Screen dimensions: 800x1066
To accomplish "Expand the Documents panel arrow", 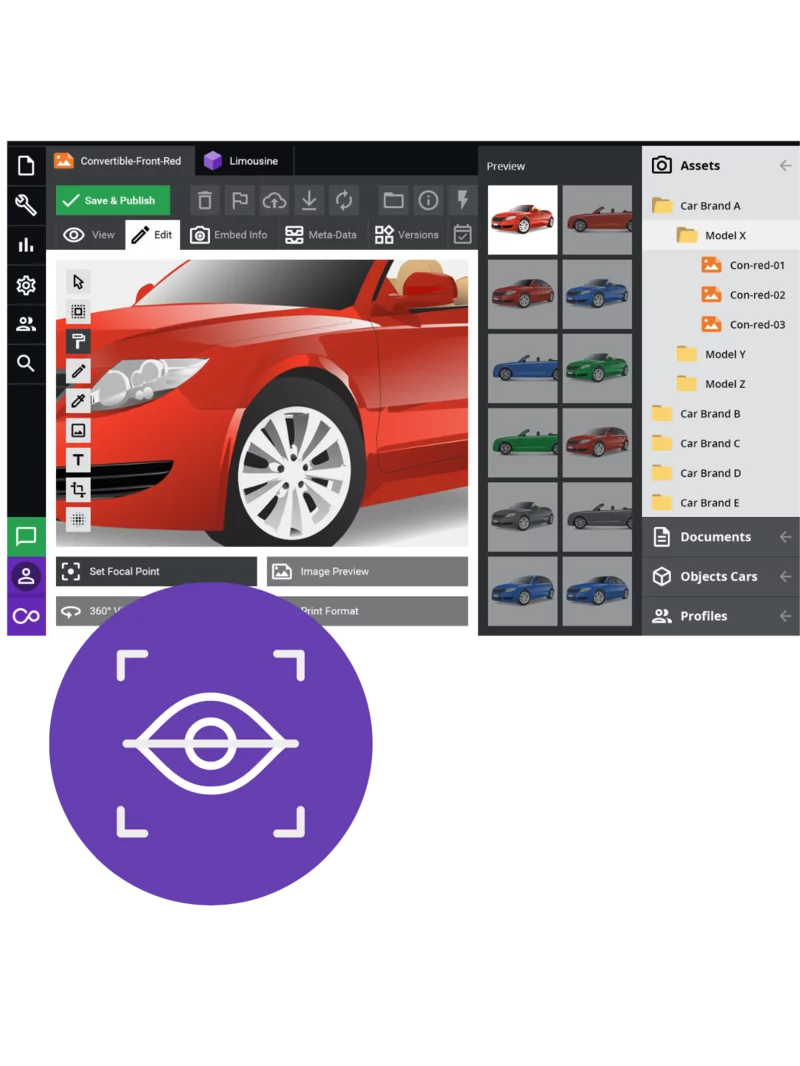I will (x=785, y=537).
